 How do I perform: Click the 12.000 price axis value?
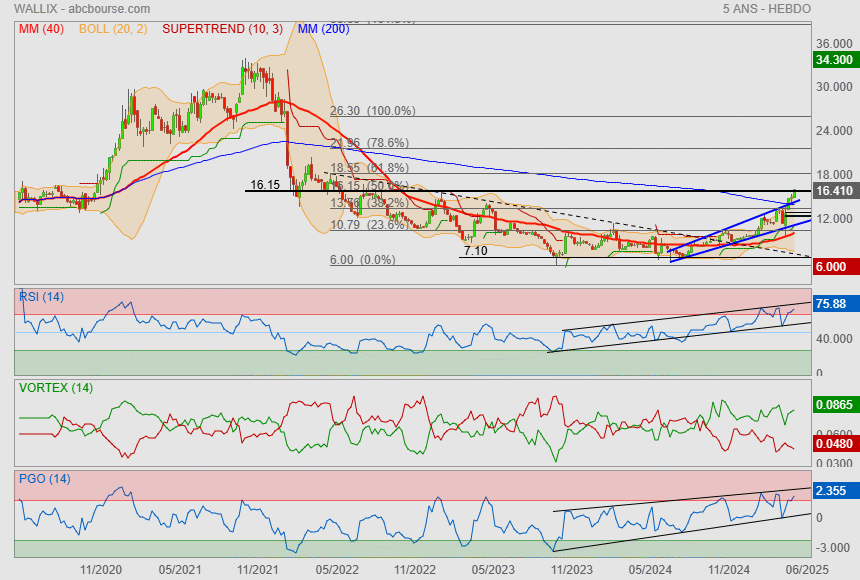pos(834,218)
